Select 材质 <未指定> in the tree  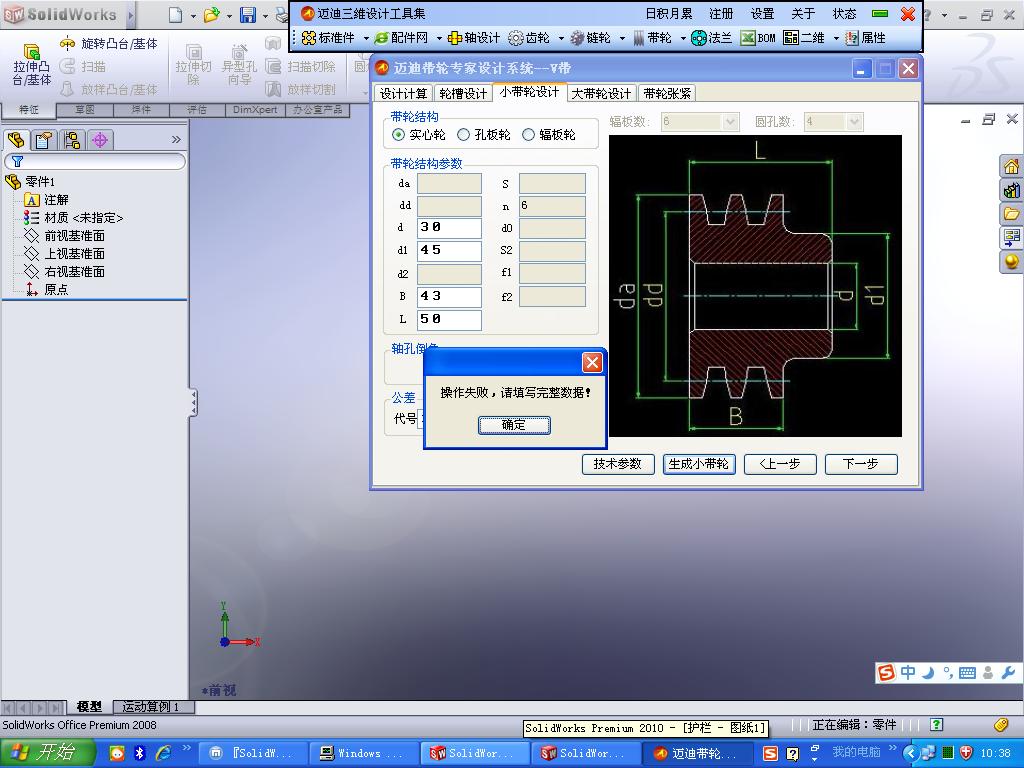click(83, 217)
